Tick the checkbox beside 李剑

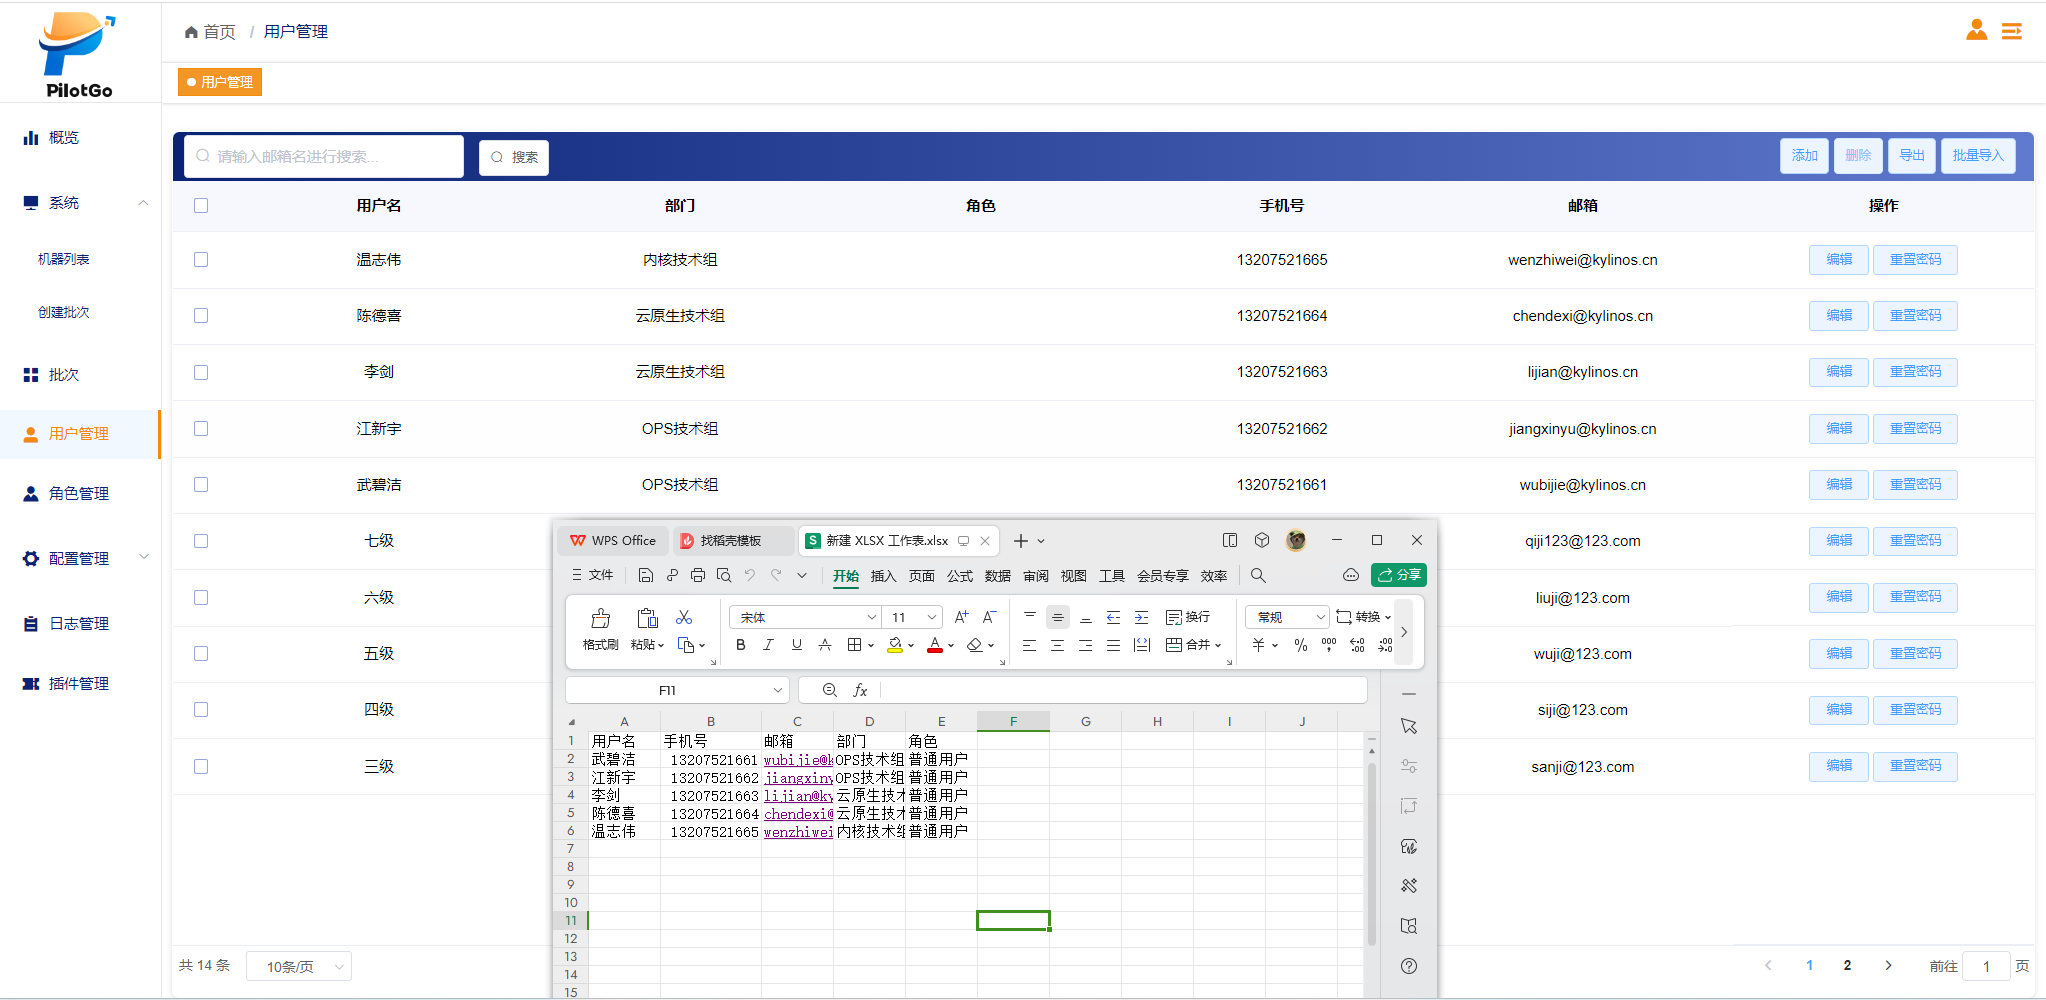click(201, 372)
